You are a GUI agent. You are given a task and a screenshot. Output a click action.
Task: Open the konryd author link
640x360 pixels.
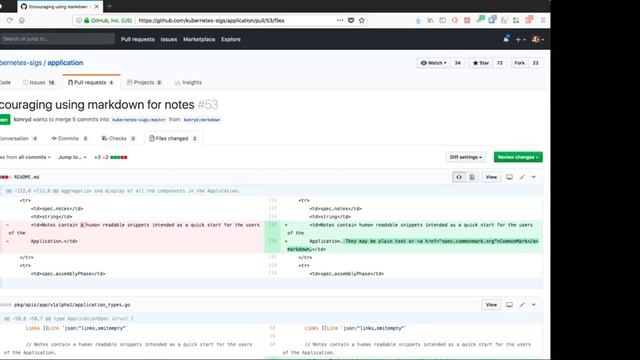pyautogui.click(x=22, y=120)
